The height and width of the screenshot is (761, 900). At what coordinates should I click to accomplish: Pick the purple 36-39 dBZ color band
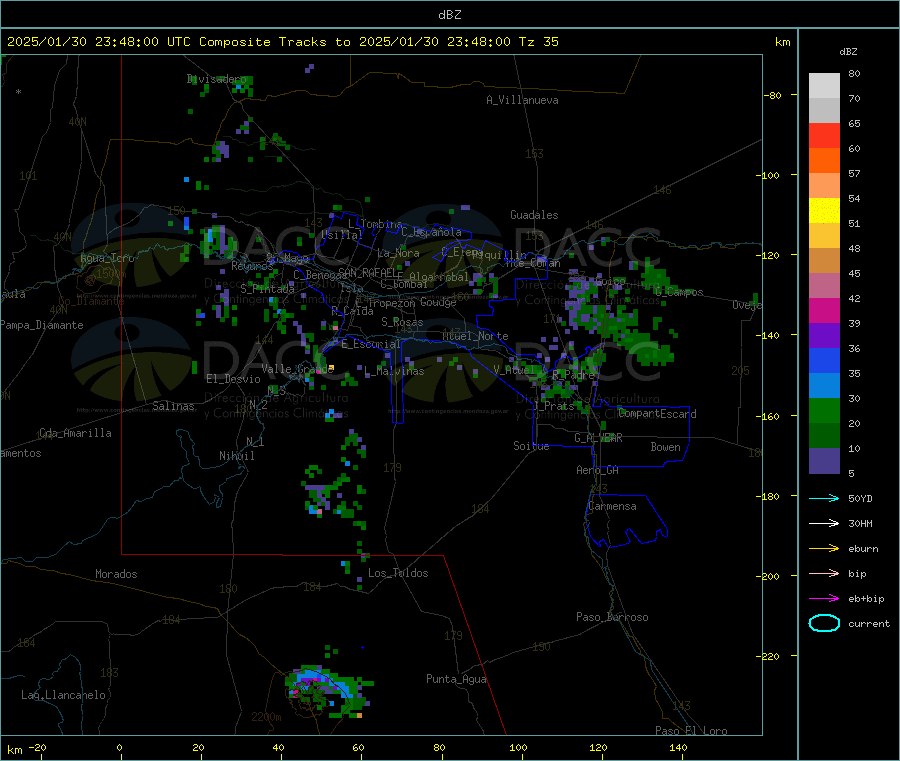click(x=824, y=336)
